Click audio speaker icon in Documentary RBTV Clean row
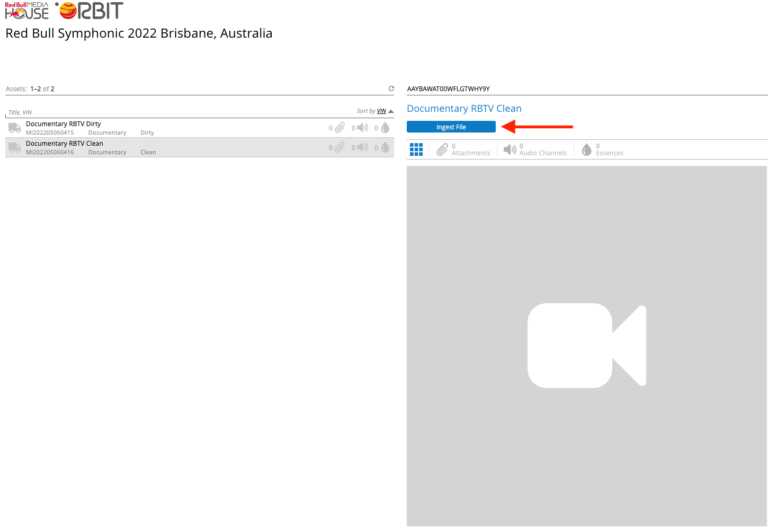 [362, 147]
